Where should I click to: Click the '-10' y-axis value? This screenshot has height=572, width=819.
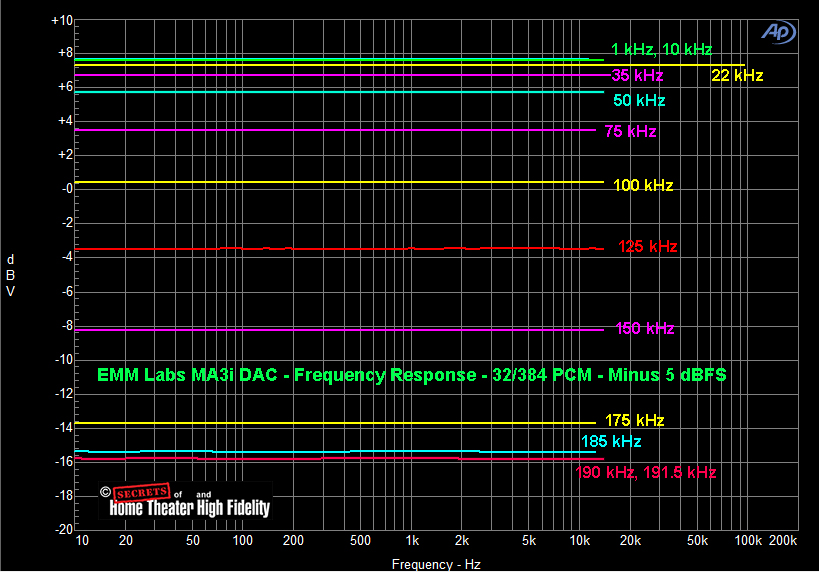click(x=64, y=360)
